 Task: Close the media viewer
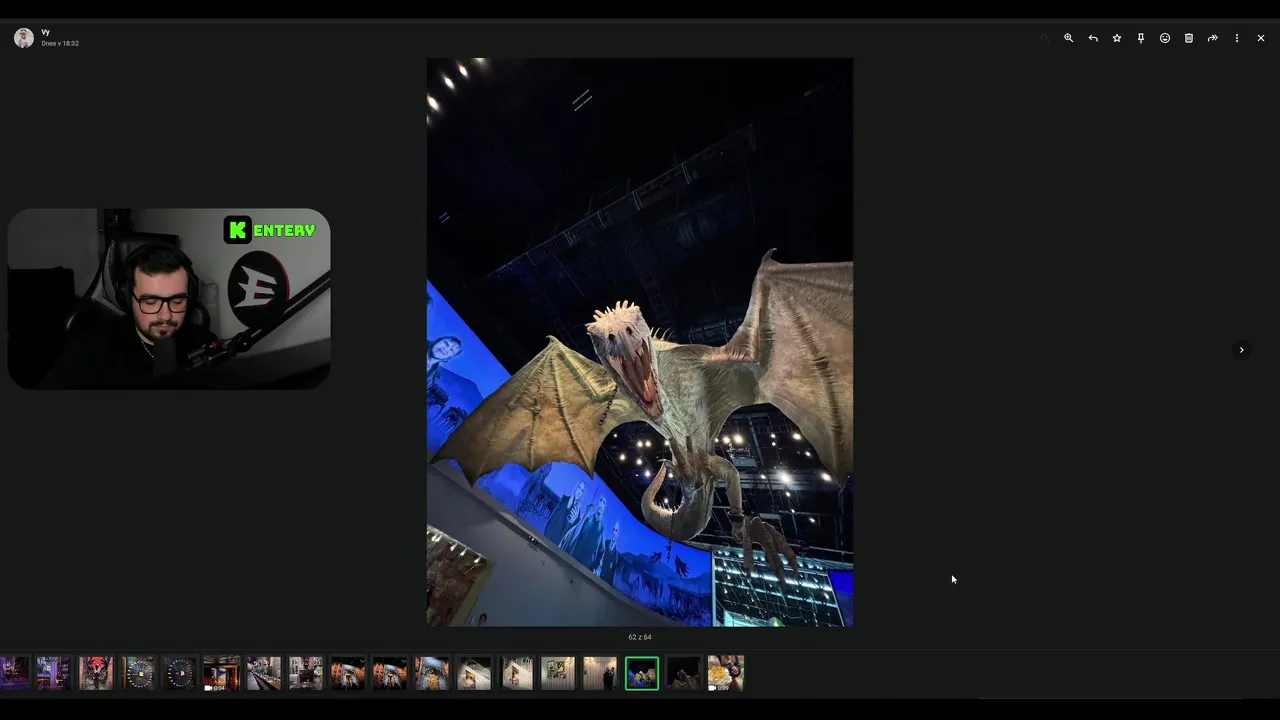[1261, 38]
